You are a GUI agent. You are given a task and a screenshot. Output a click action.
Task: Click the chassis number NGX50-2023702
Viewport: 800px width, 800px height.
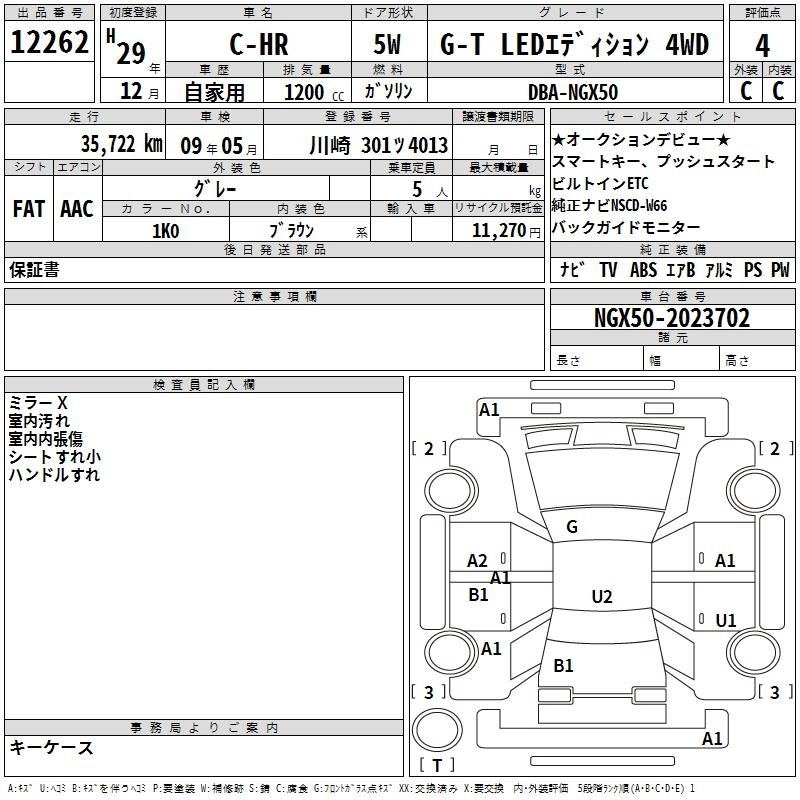(x=672, y=318)
